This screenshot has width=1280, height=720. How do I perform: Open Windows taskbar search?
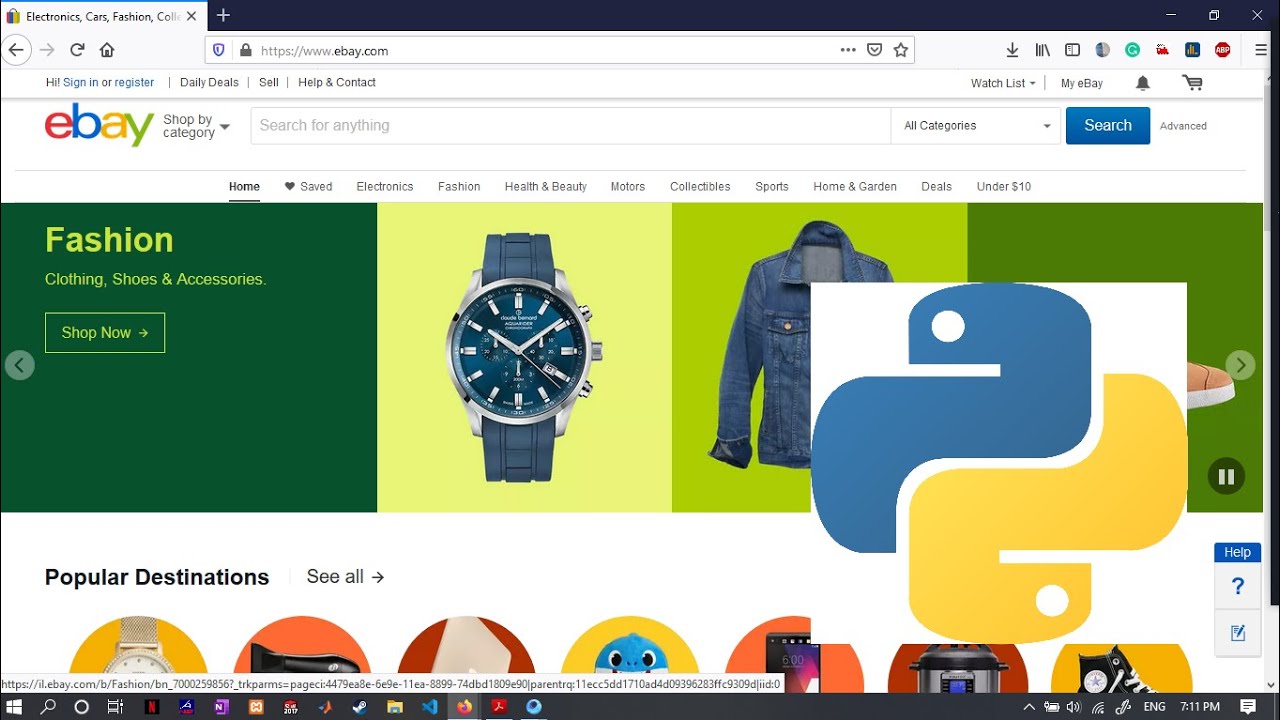[x=48, y=706]
